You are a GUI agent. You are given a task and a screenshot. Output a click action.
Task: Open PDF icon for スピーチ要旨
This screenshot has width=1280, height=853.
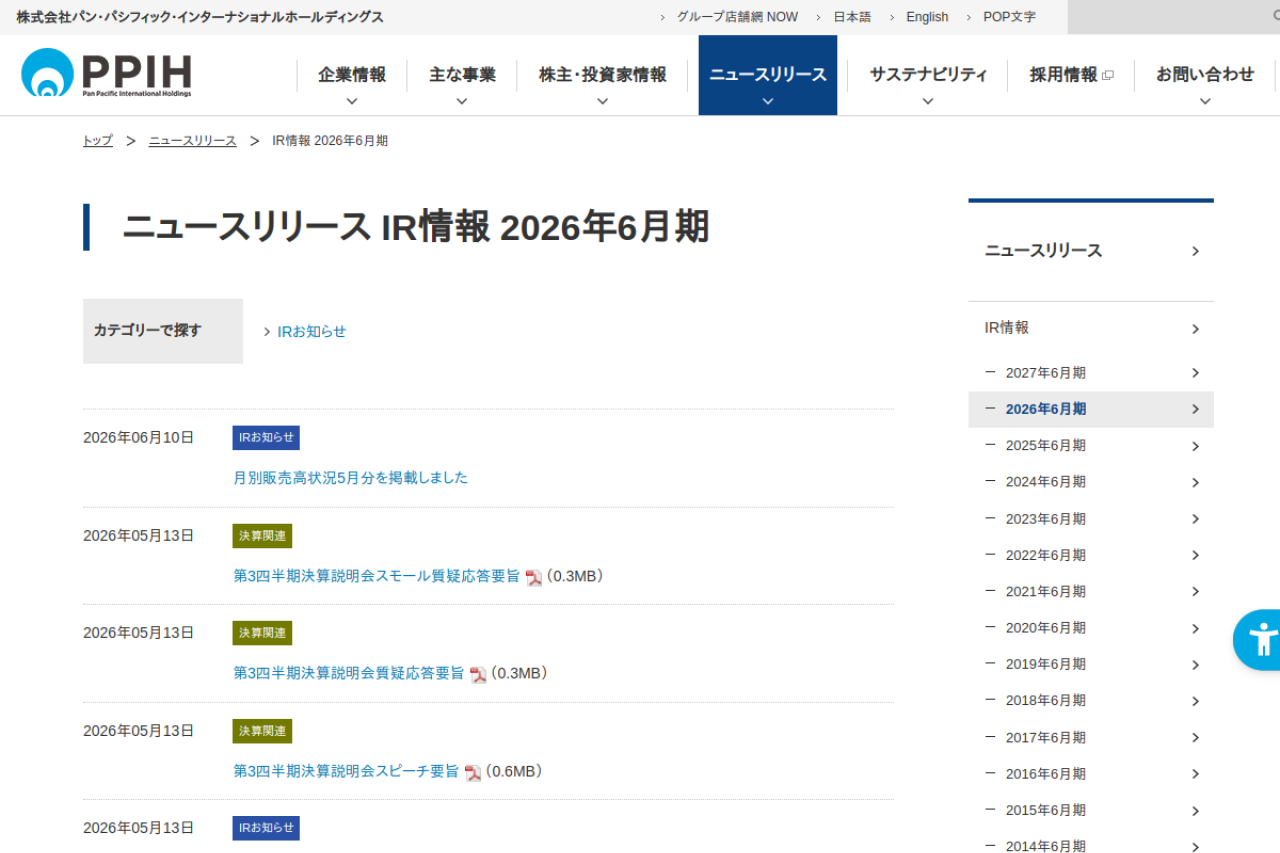click(x=473, y=772)
